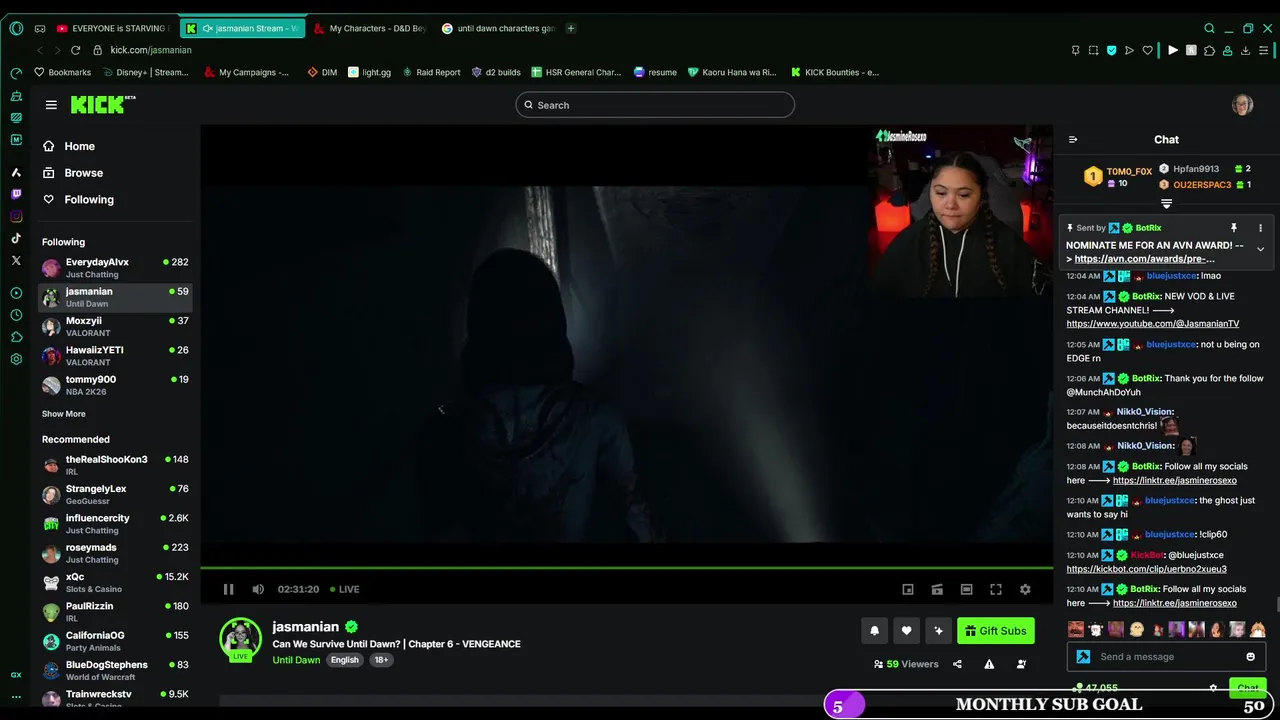The image size is (1280, 720).
Task: Mute the stream volume icon
Action: tap(258, 589)
